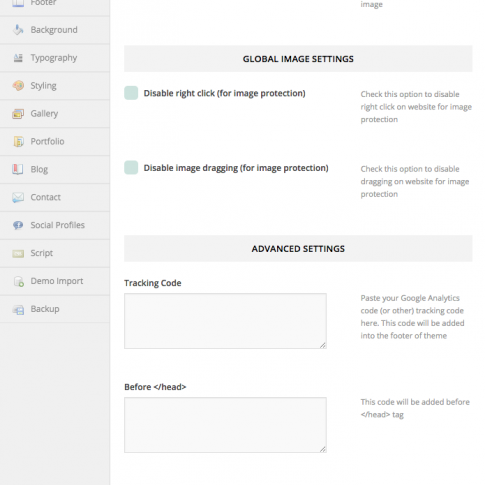Click the Blog book icon
Screen dimensions: 485x485
(x=18, y=169)
